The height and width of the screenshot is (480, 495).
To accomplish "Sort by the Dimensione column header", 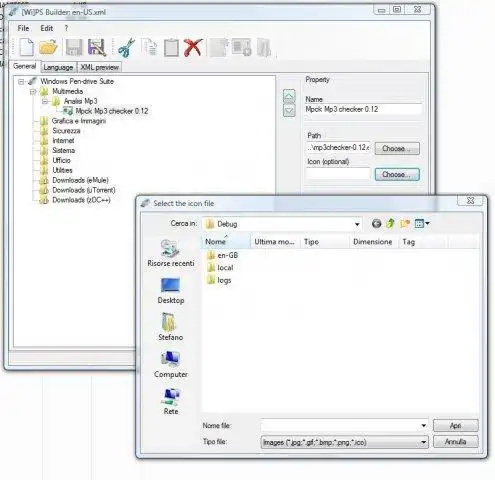I will [x=373, y=242].
